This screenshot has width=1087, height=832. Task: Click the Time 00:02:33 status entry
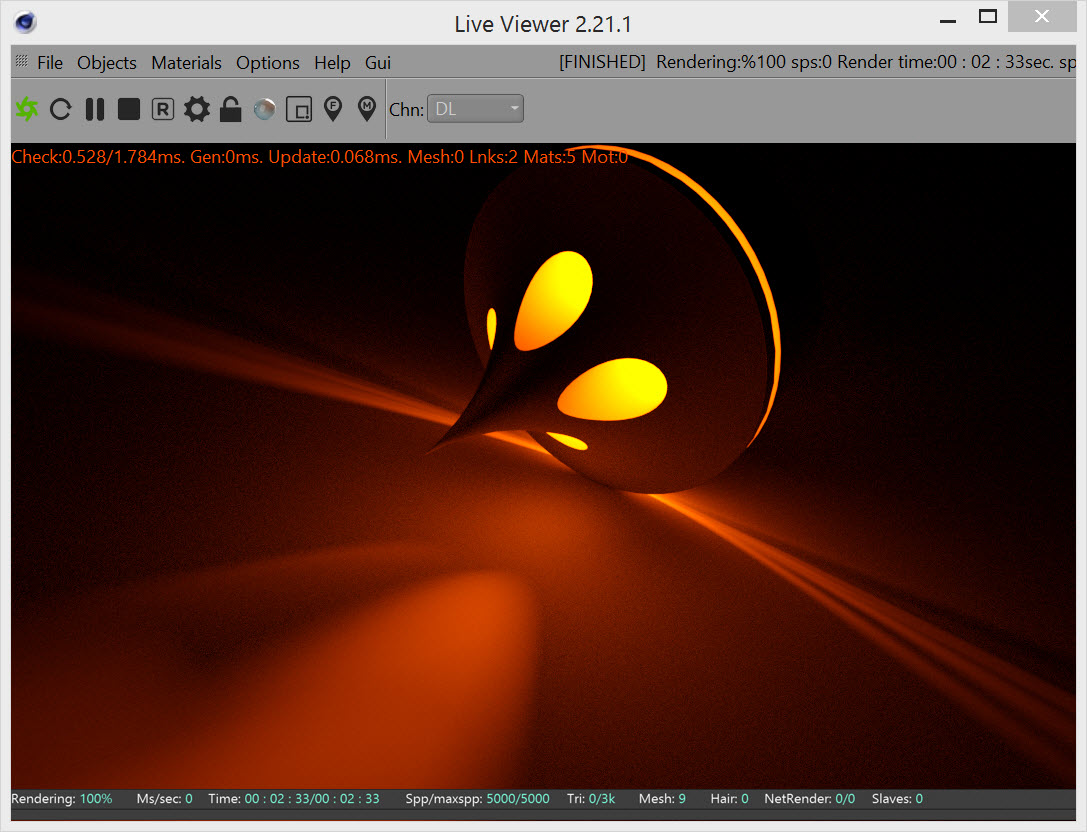tap(294, 799)
